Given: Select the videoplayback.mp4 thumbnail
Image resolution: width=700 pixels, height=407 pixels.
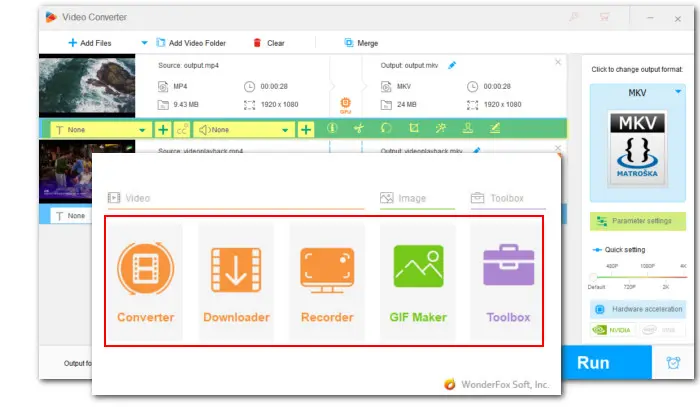Looking at the screenshot, I should [x=66, y=172].
